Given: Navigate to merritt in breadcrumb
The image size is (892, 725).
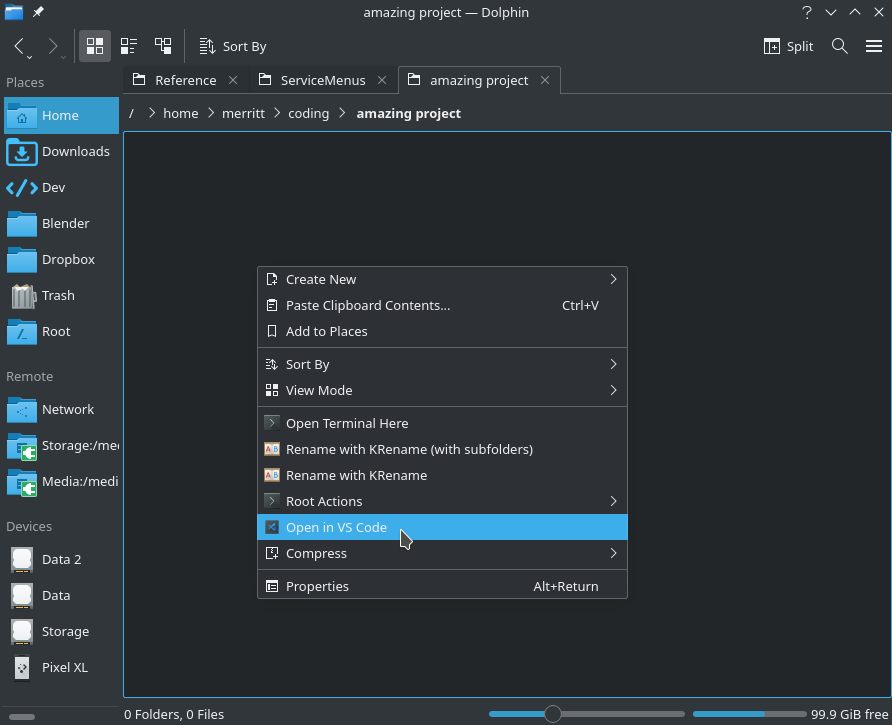Looking at the screenshot, I should point(243,113).
